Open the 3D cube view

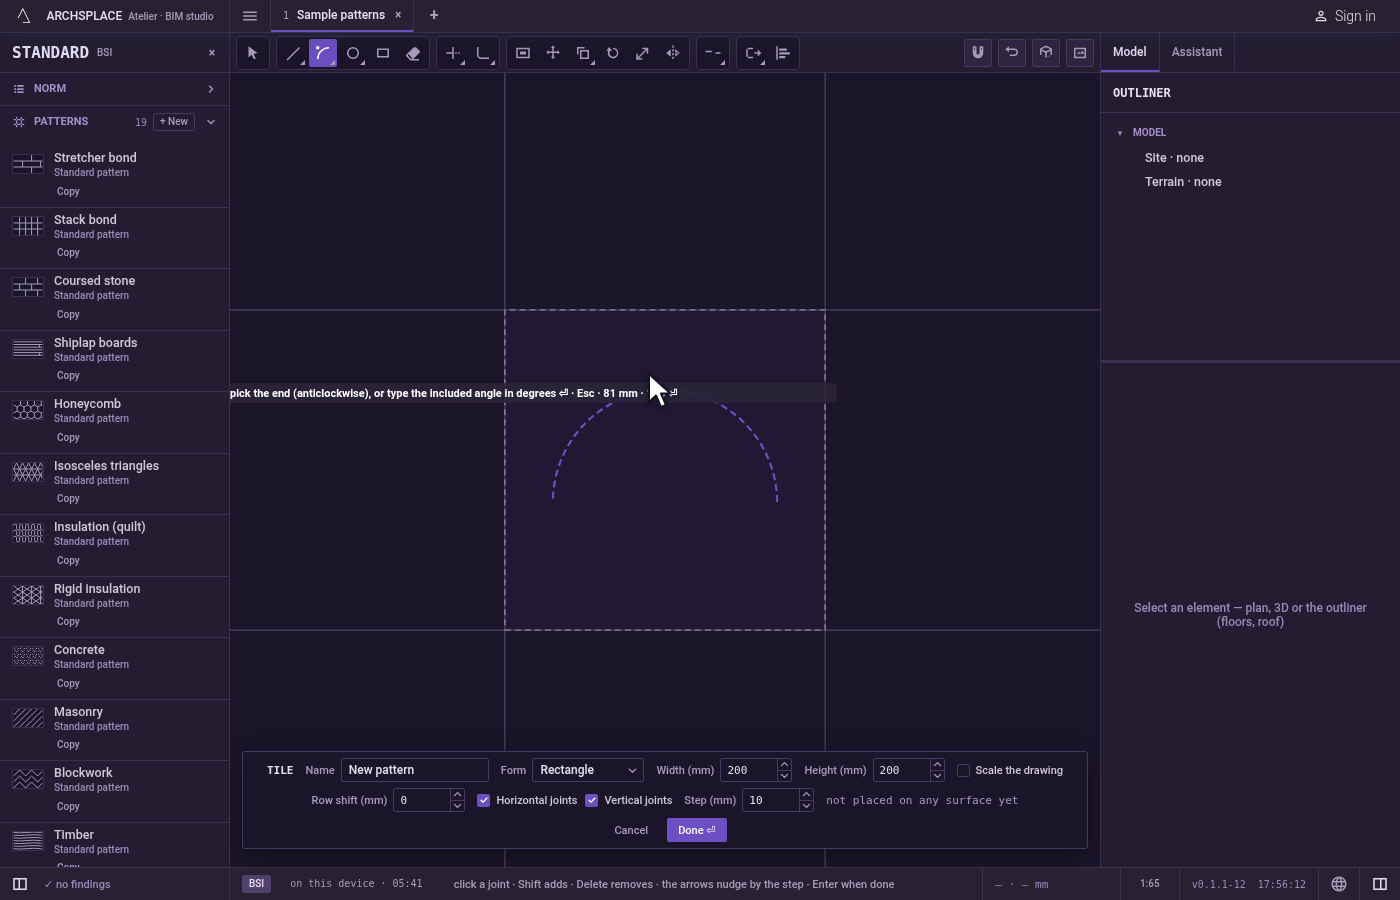(1046, 53)
